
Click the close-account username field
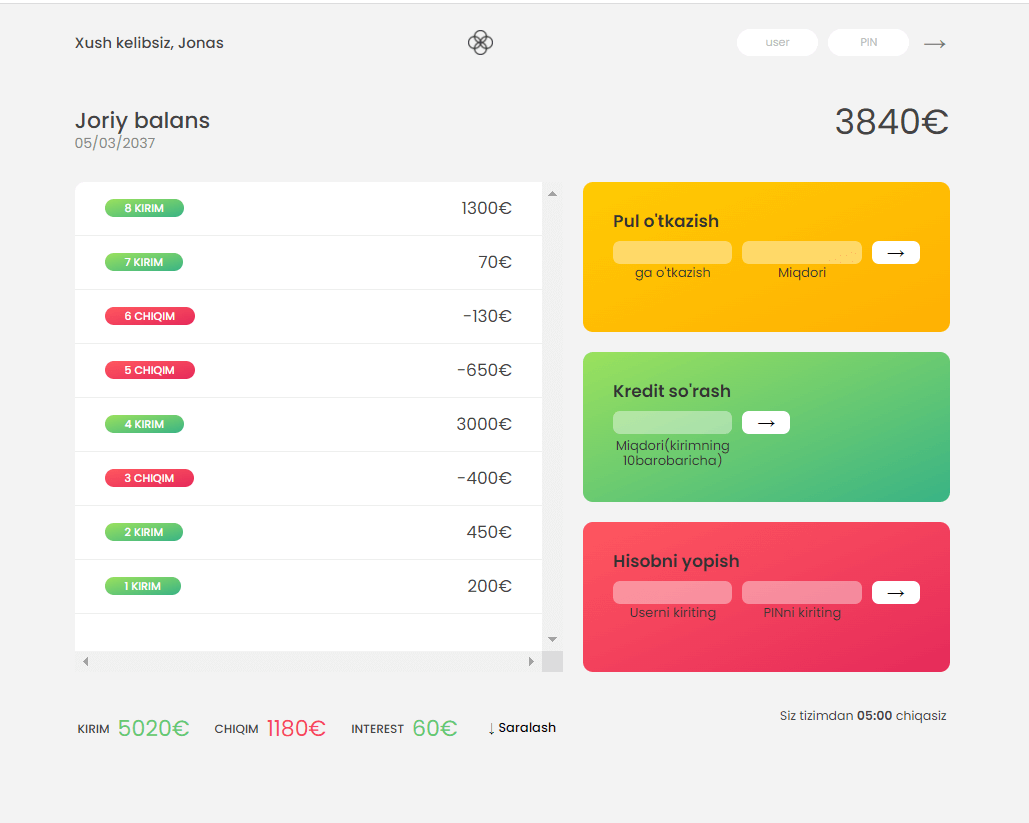(x=672, y=593)
